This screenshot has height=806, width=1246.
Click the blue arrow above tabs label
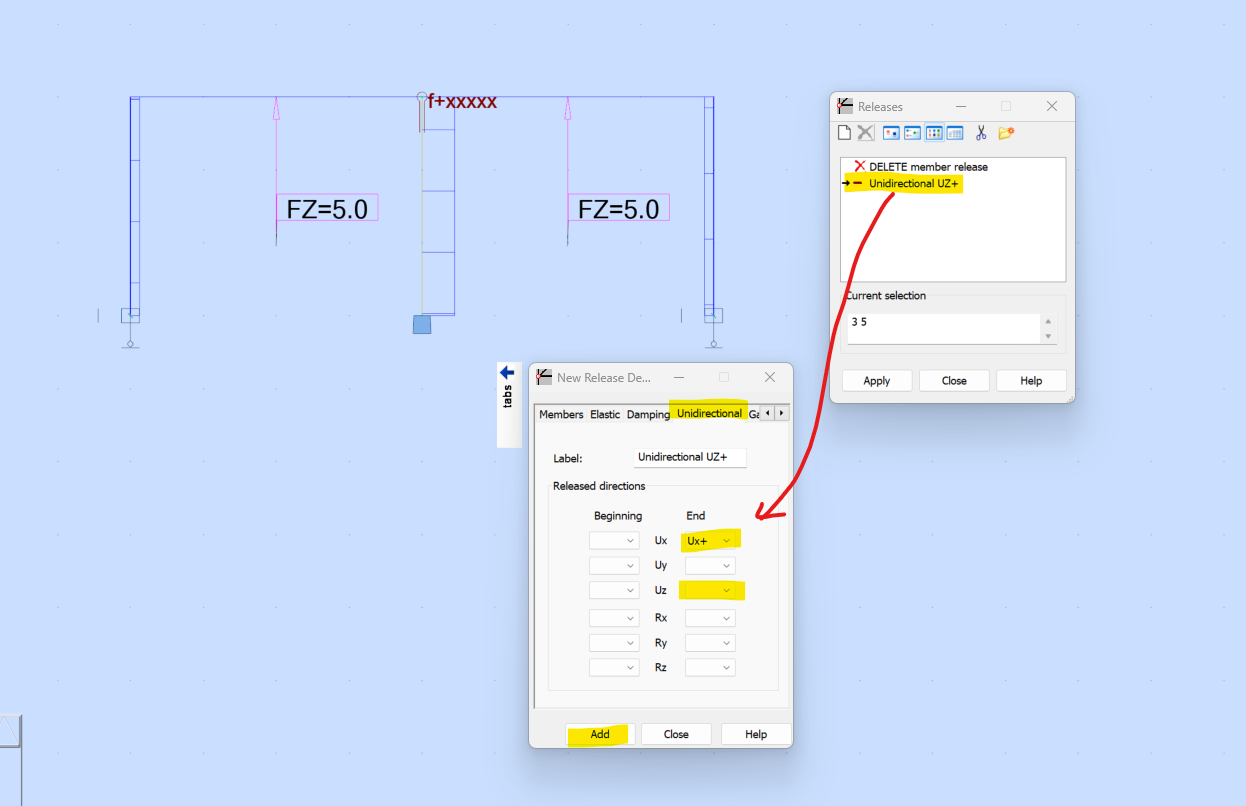507,372
